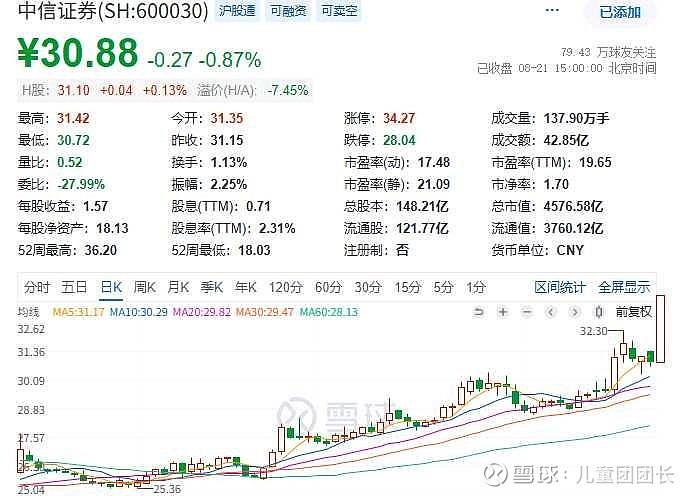The height and width of the screenshot is (496, 695).
Task: Switch to the 120分 interval tab
Action: click(x=285, y=287)
